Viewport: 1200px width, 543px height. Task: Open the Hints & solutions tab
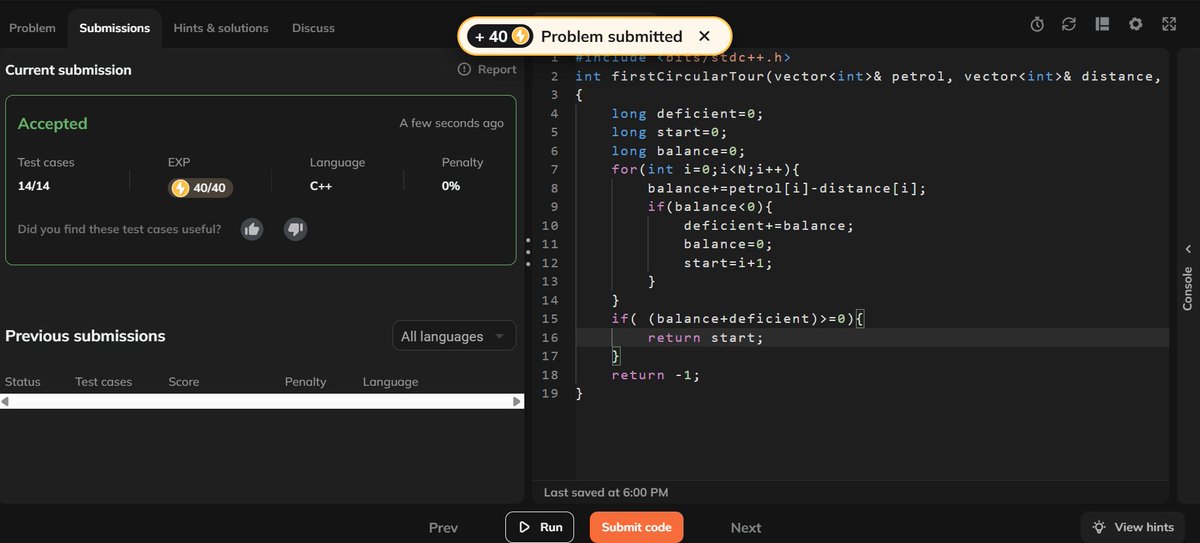point(221,28)
